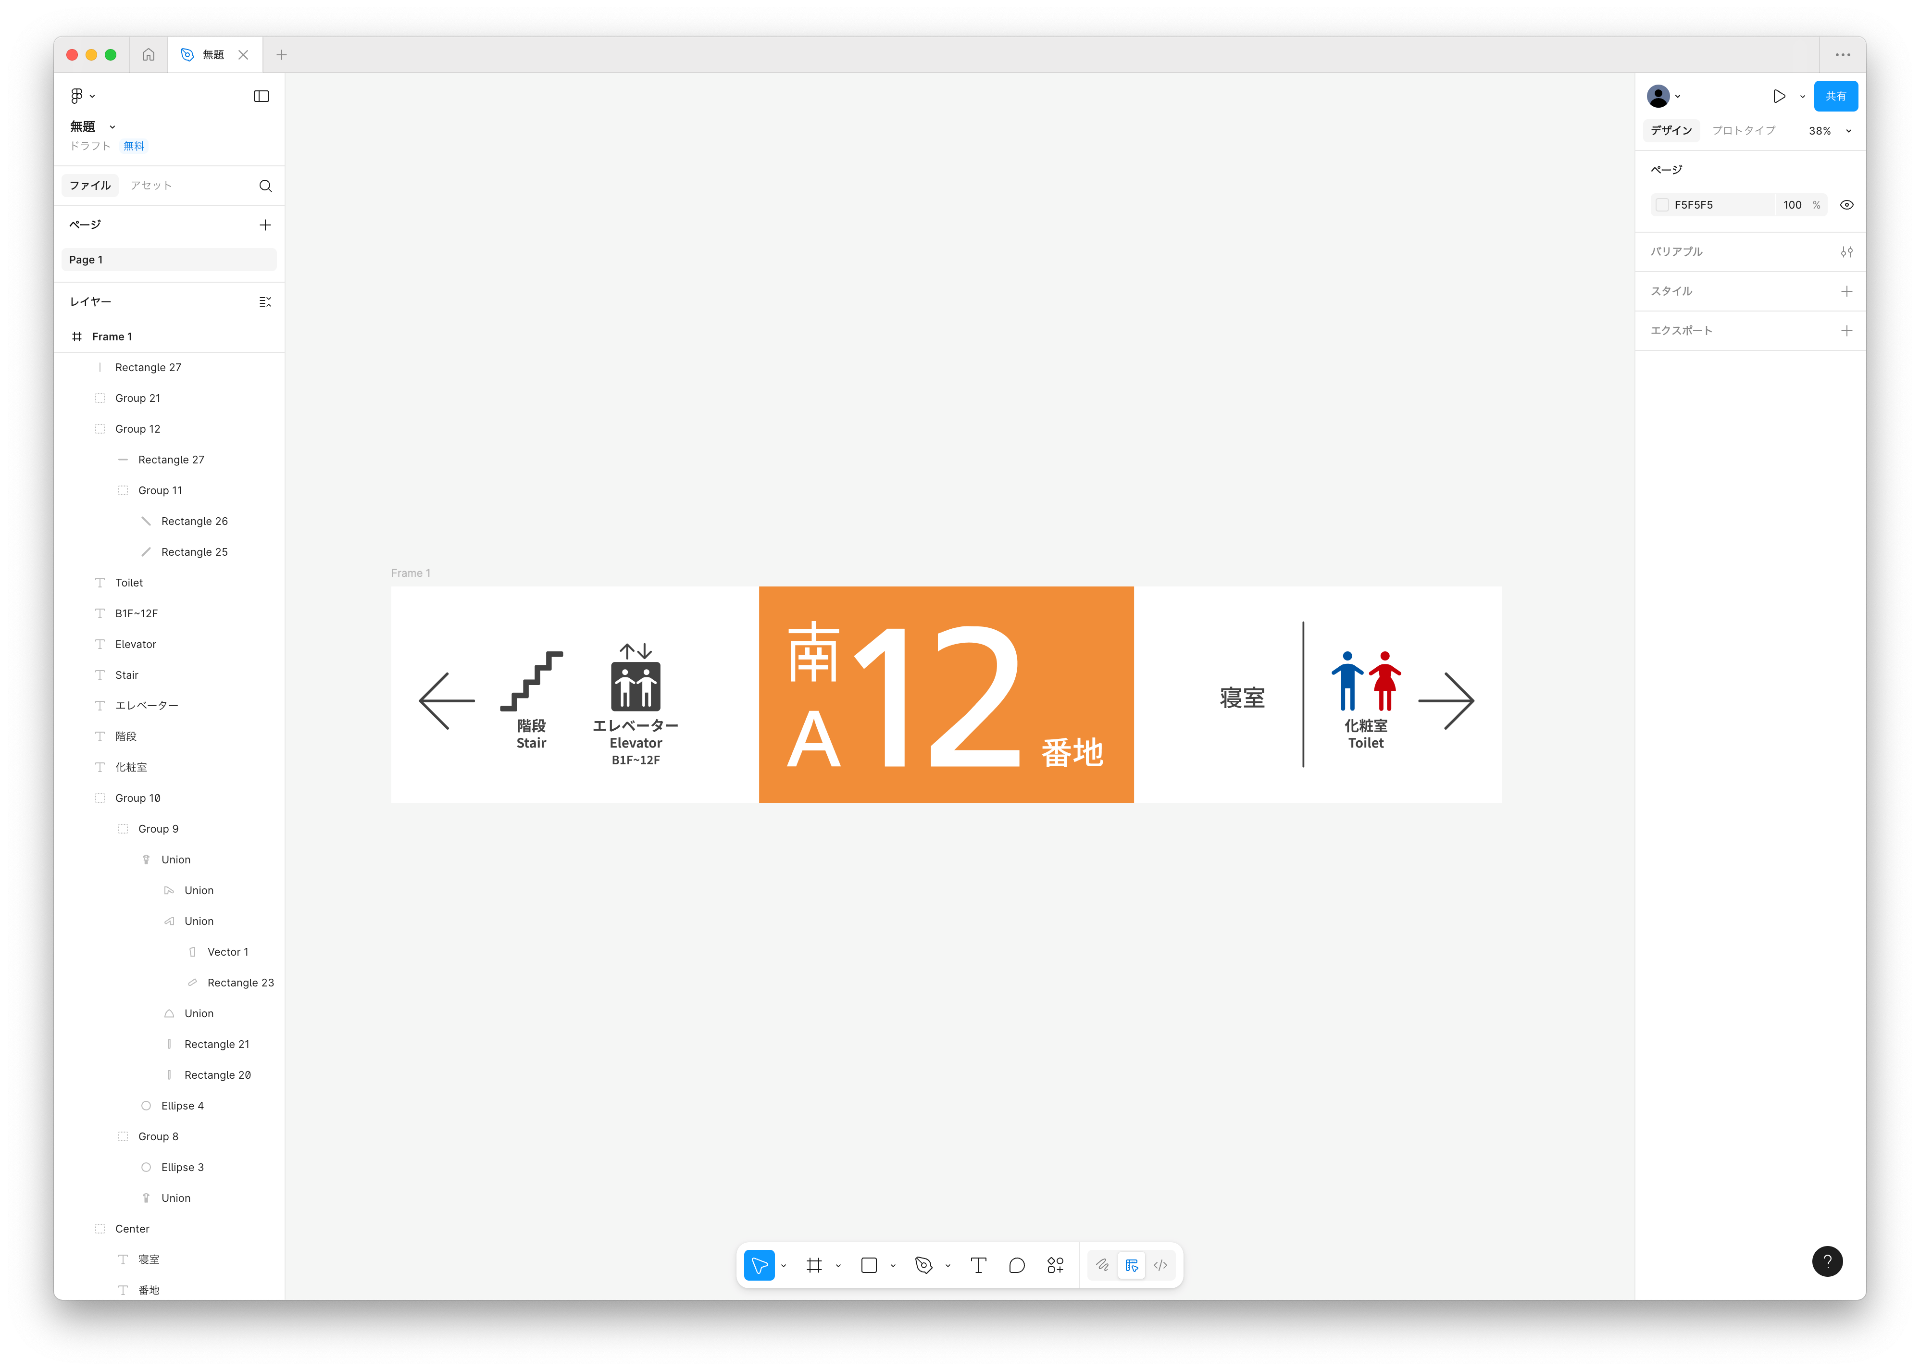Click the search icon in file panel
1920x1371 pixels.
coord(265,186)
